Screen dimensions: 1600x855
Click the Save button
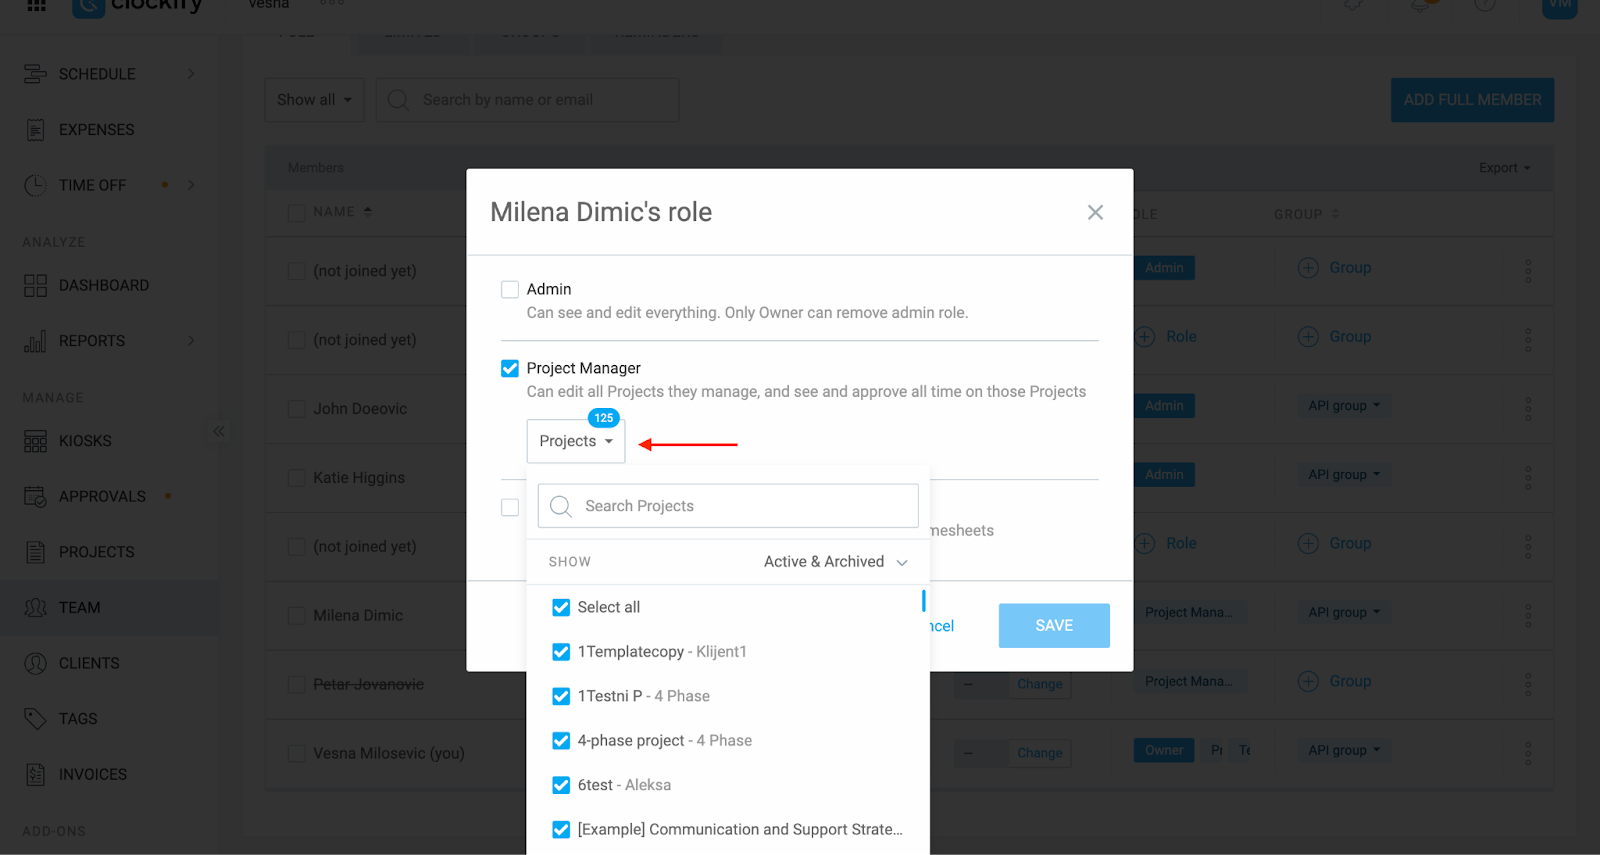click(1054, 626)
